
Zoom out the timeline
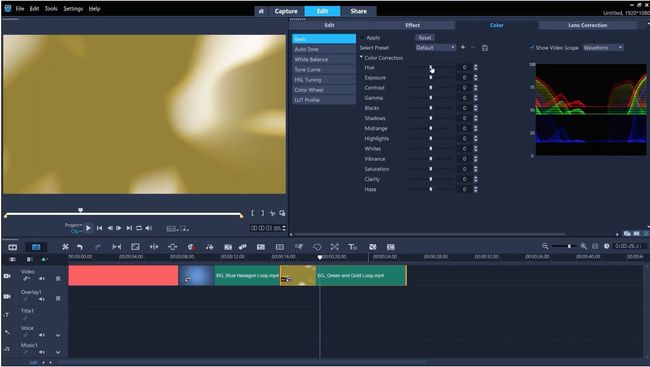545,246
